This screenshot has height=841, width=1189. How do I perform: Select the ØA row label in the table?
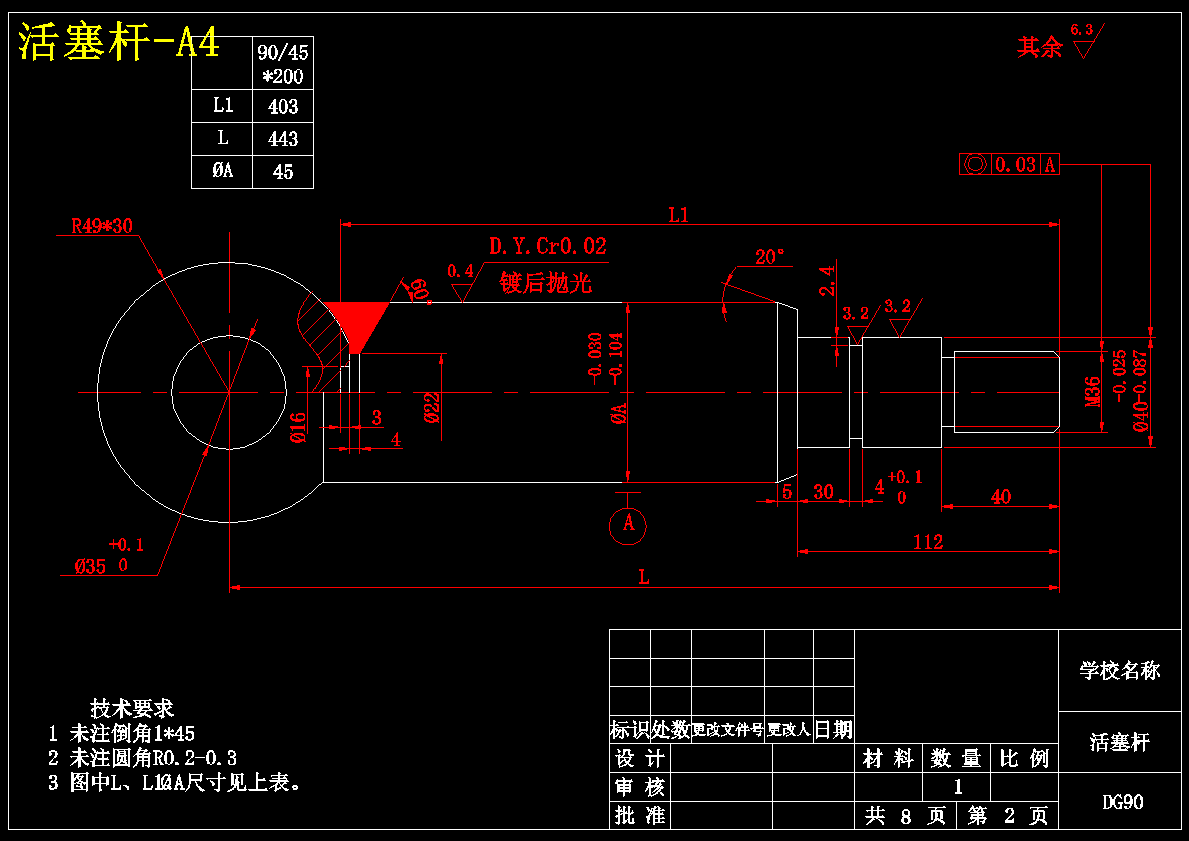coord(222,171)
